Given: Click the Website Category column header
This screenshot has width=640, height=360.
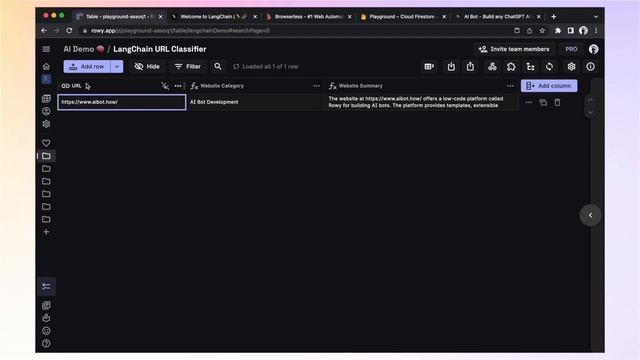Looking at the screenshot, I should coord(256,86).
